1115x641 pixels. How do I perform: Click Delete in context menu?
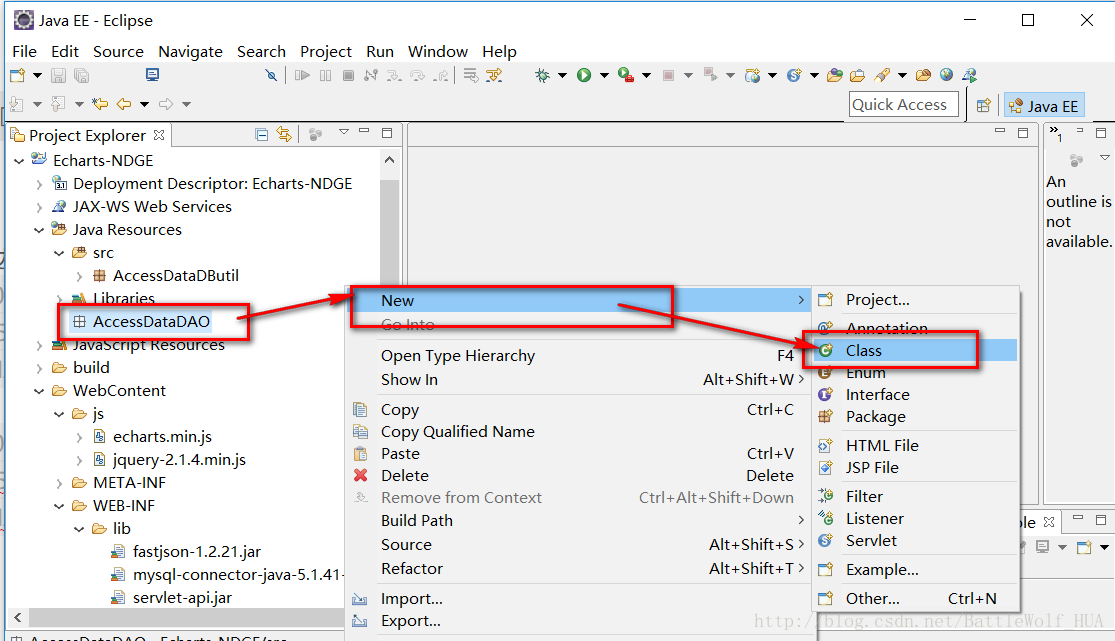[579, 475]
